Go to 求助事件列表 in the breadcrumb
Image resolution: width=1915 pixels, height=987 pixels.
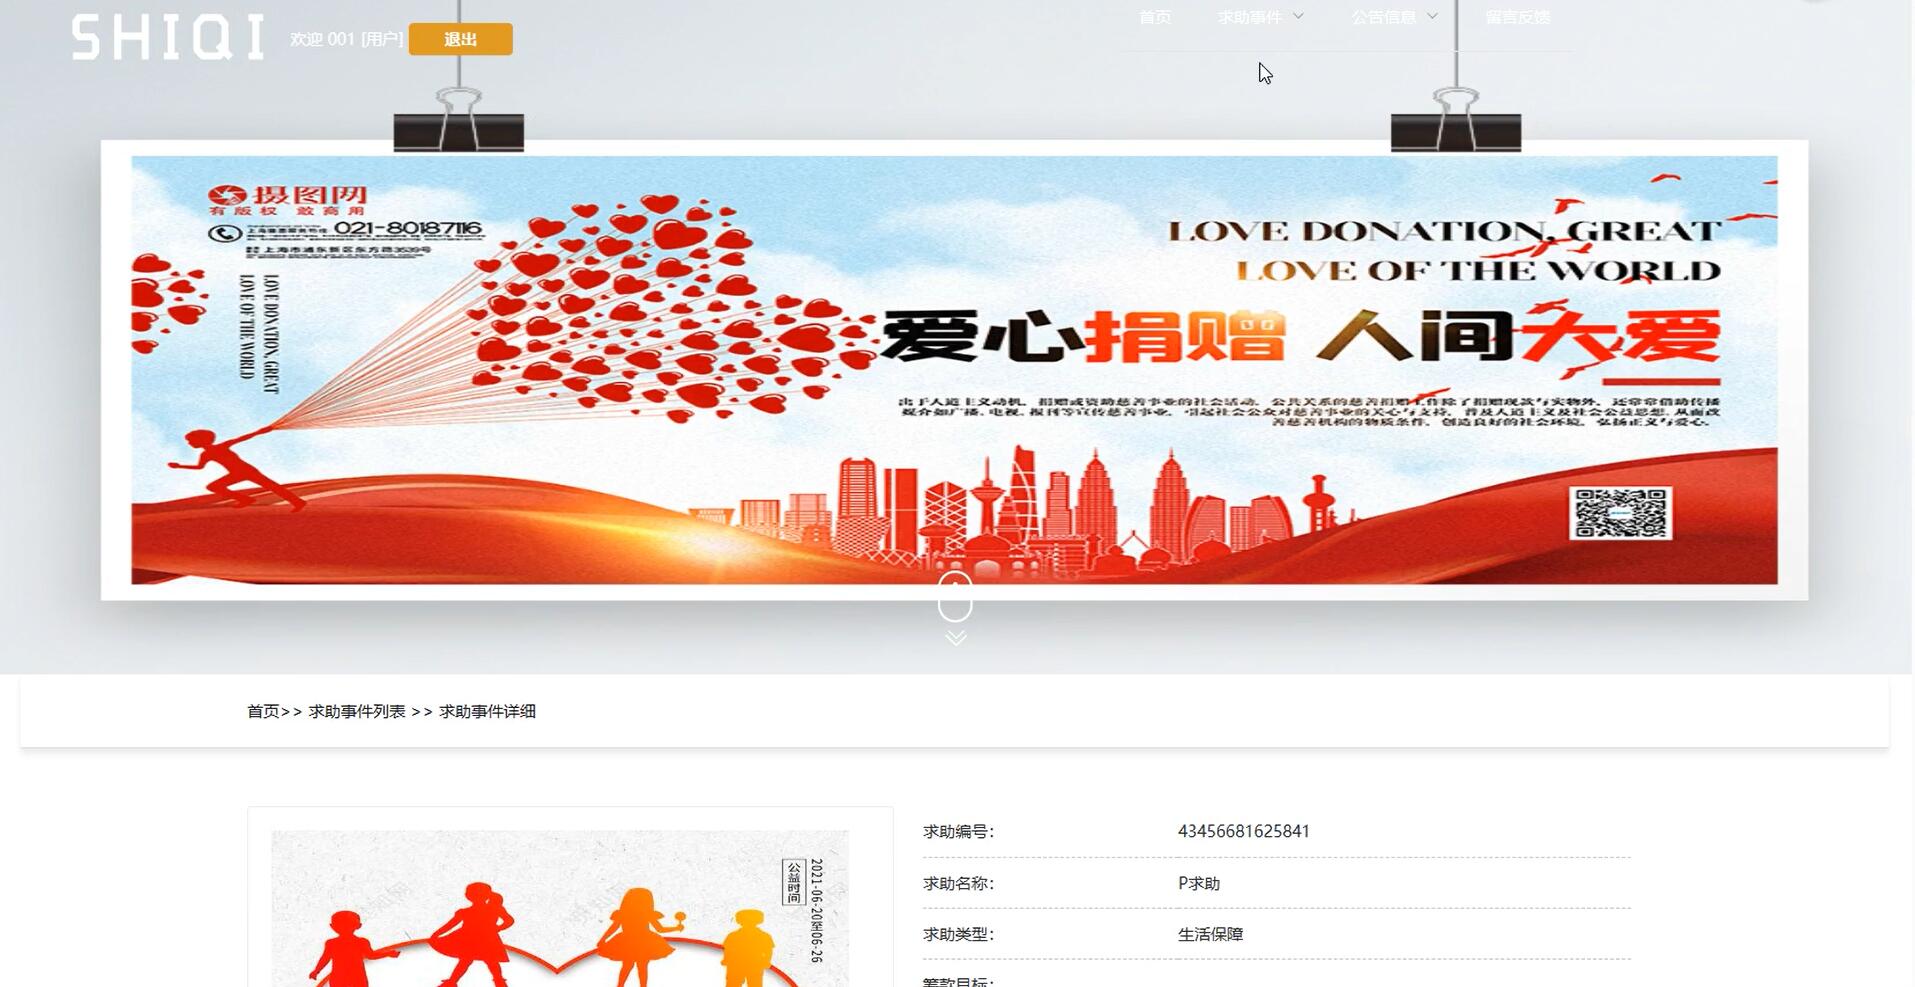(357, 711)
